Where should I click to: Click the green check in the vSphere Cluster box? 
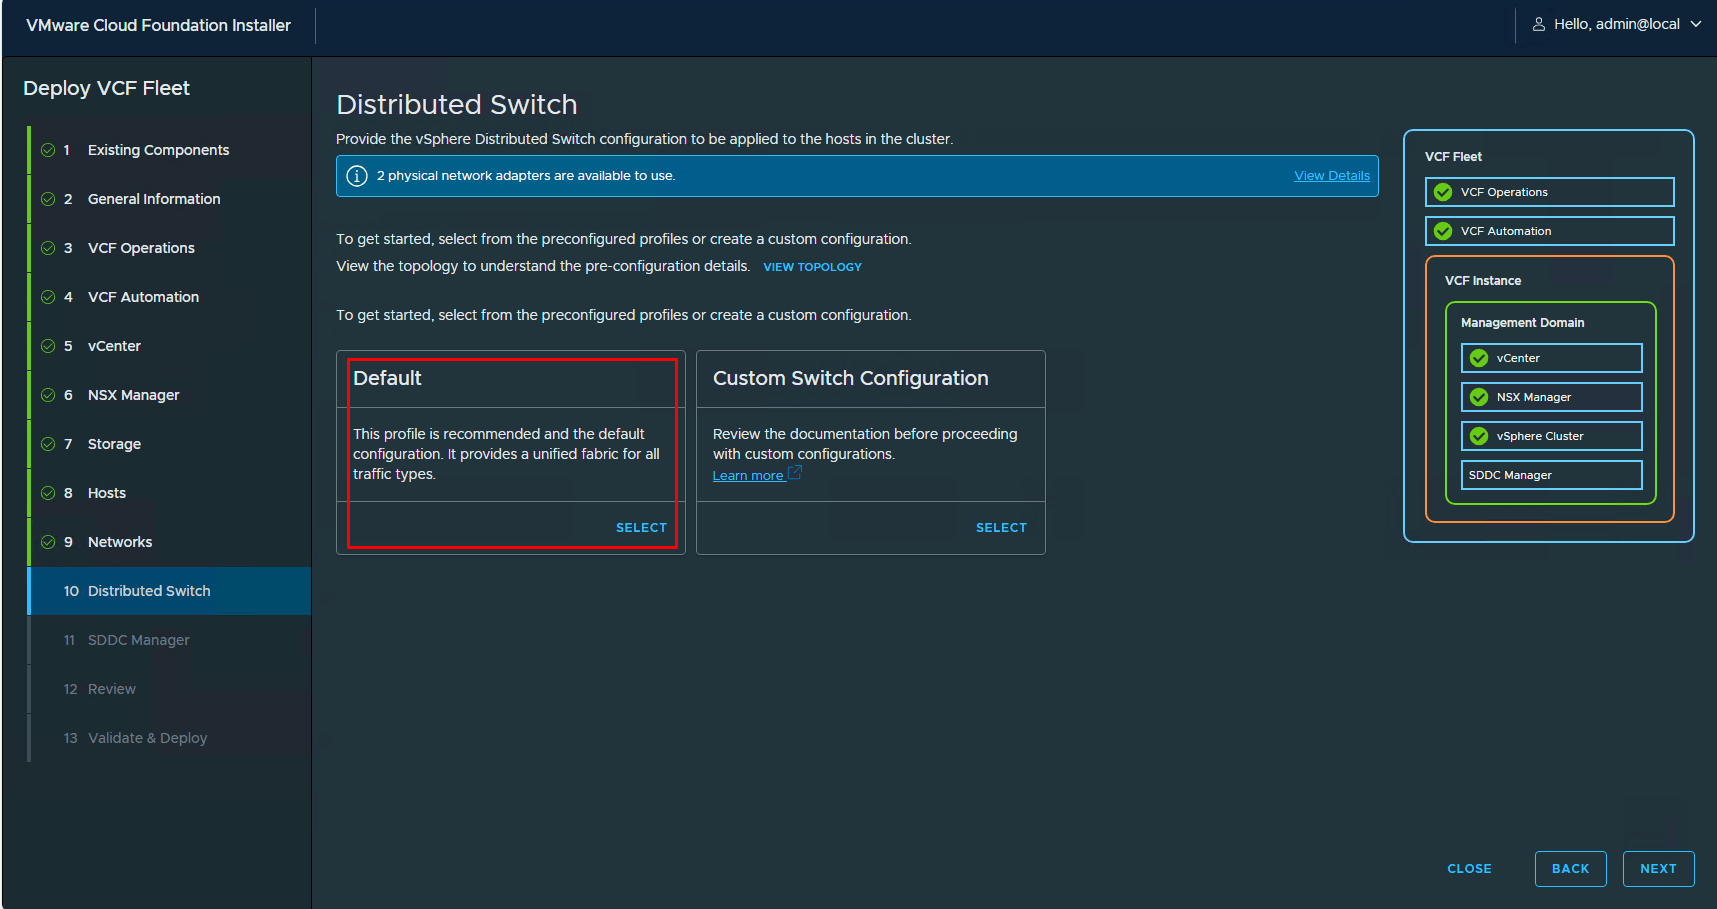1479,436
